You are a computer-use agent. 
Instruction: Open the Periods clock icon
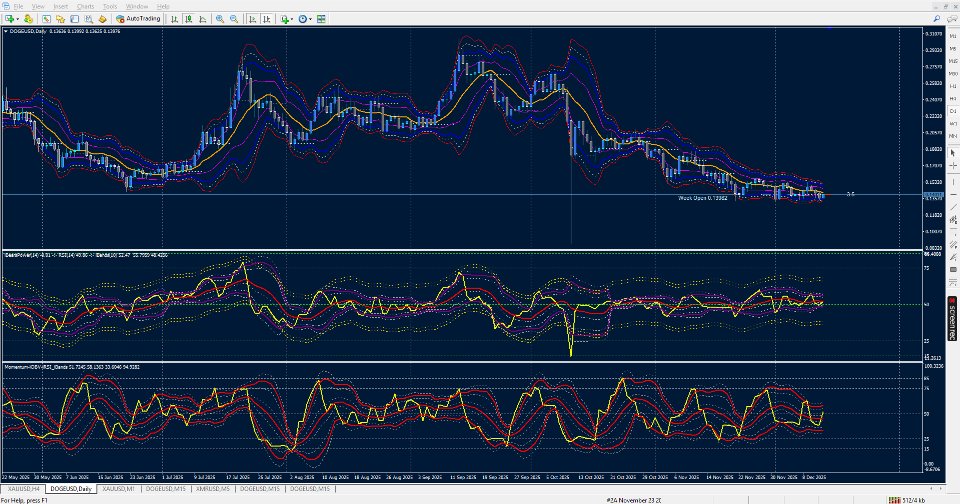302,19
